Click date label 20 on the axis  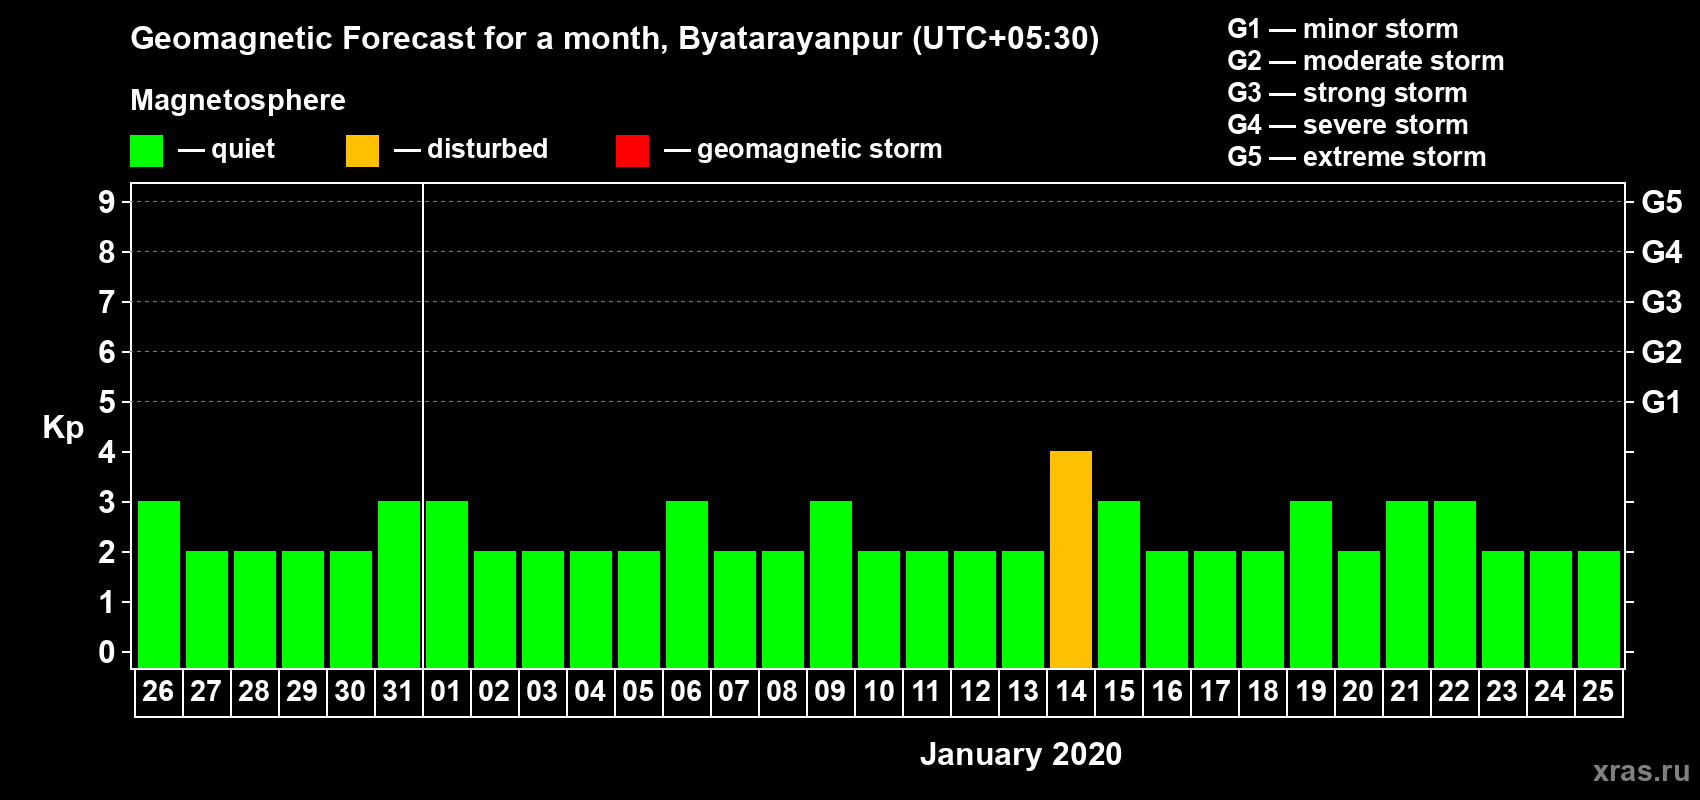pos(1358,691)
